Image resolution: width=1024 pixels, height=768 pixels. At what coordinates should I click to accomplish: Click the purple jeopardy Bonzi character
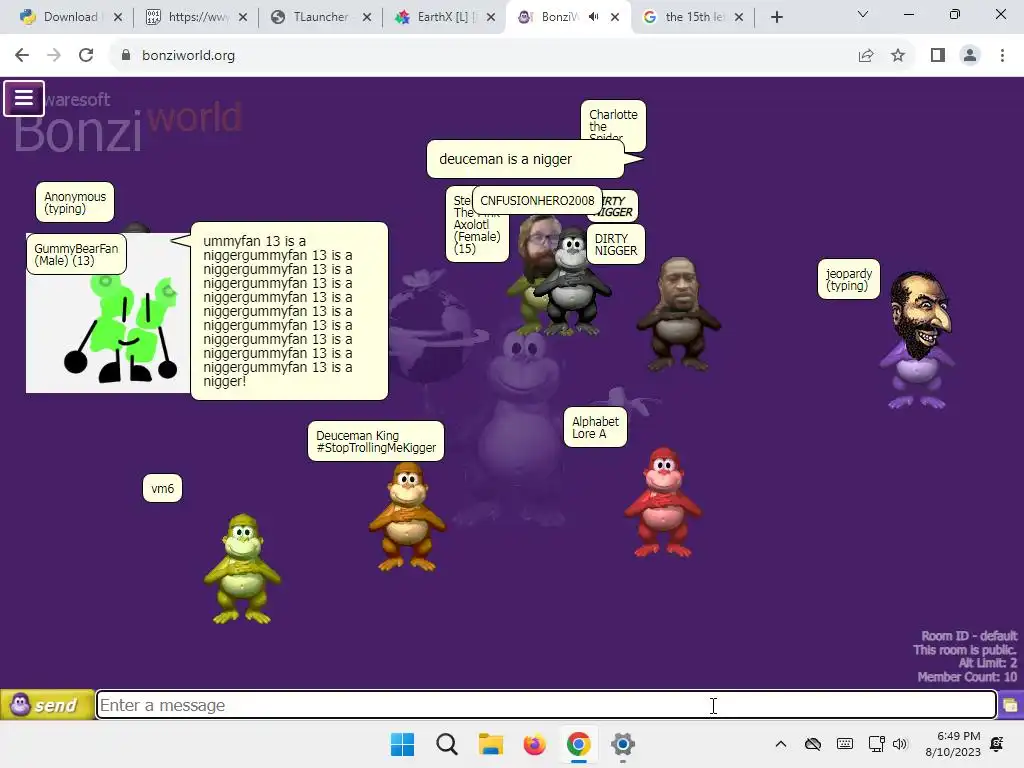pos(917,340)
